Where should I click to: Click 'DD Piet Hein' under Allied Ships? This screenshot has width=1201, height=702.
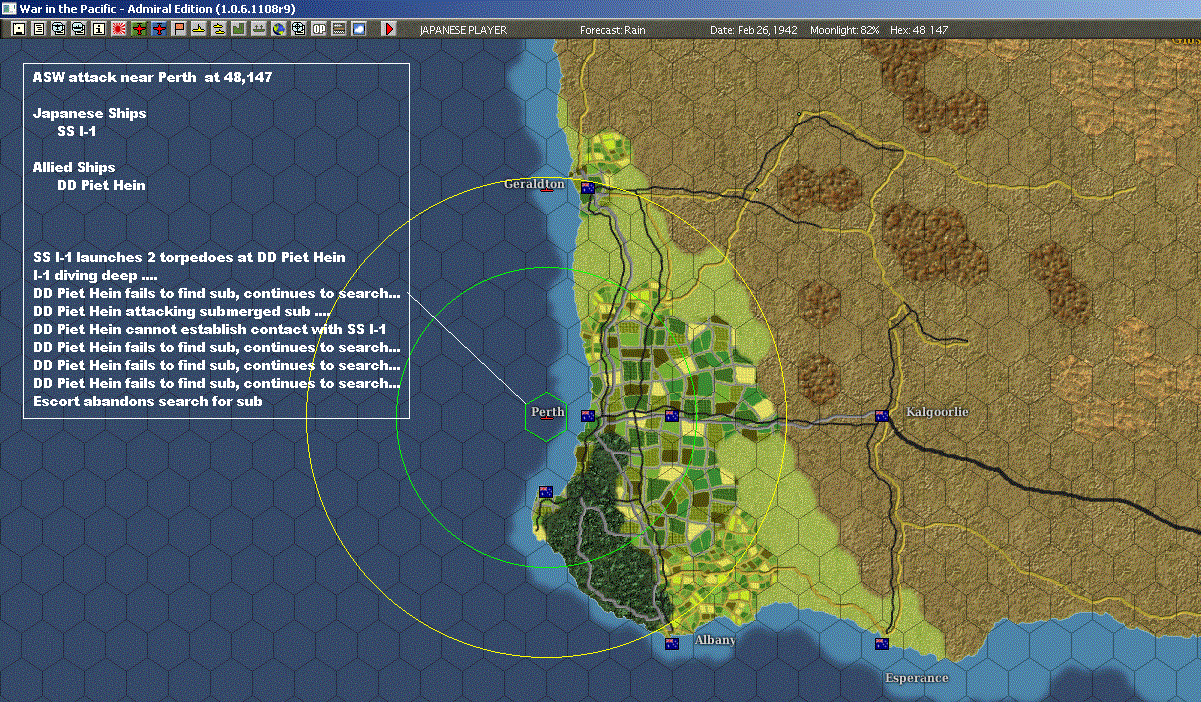[101, 185]
